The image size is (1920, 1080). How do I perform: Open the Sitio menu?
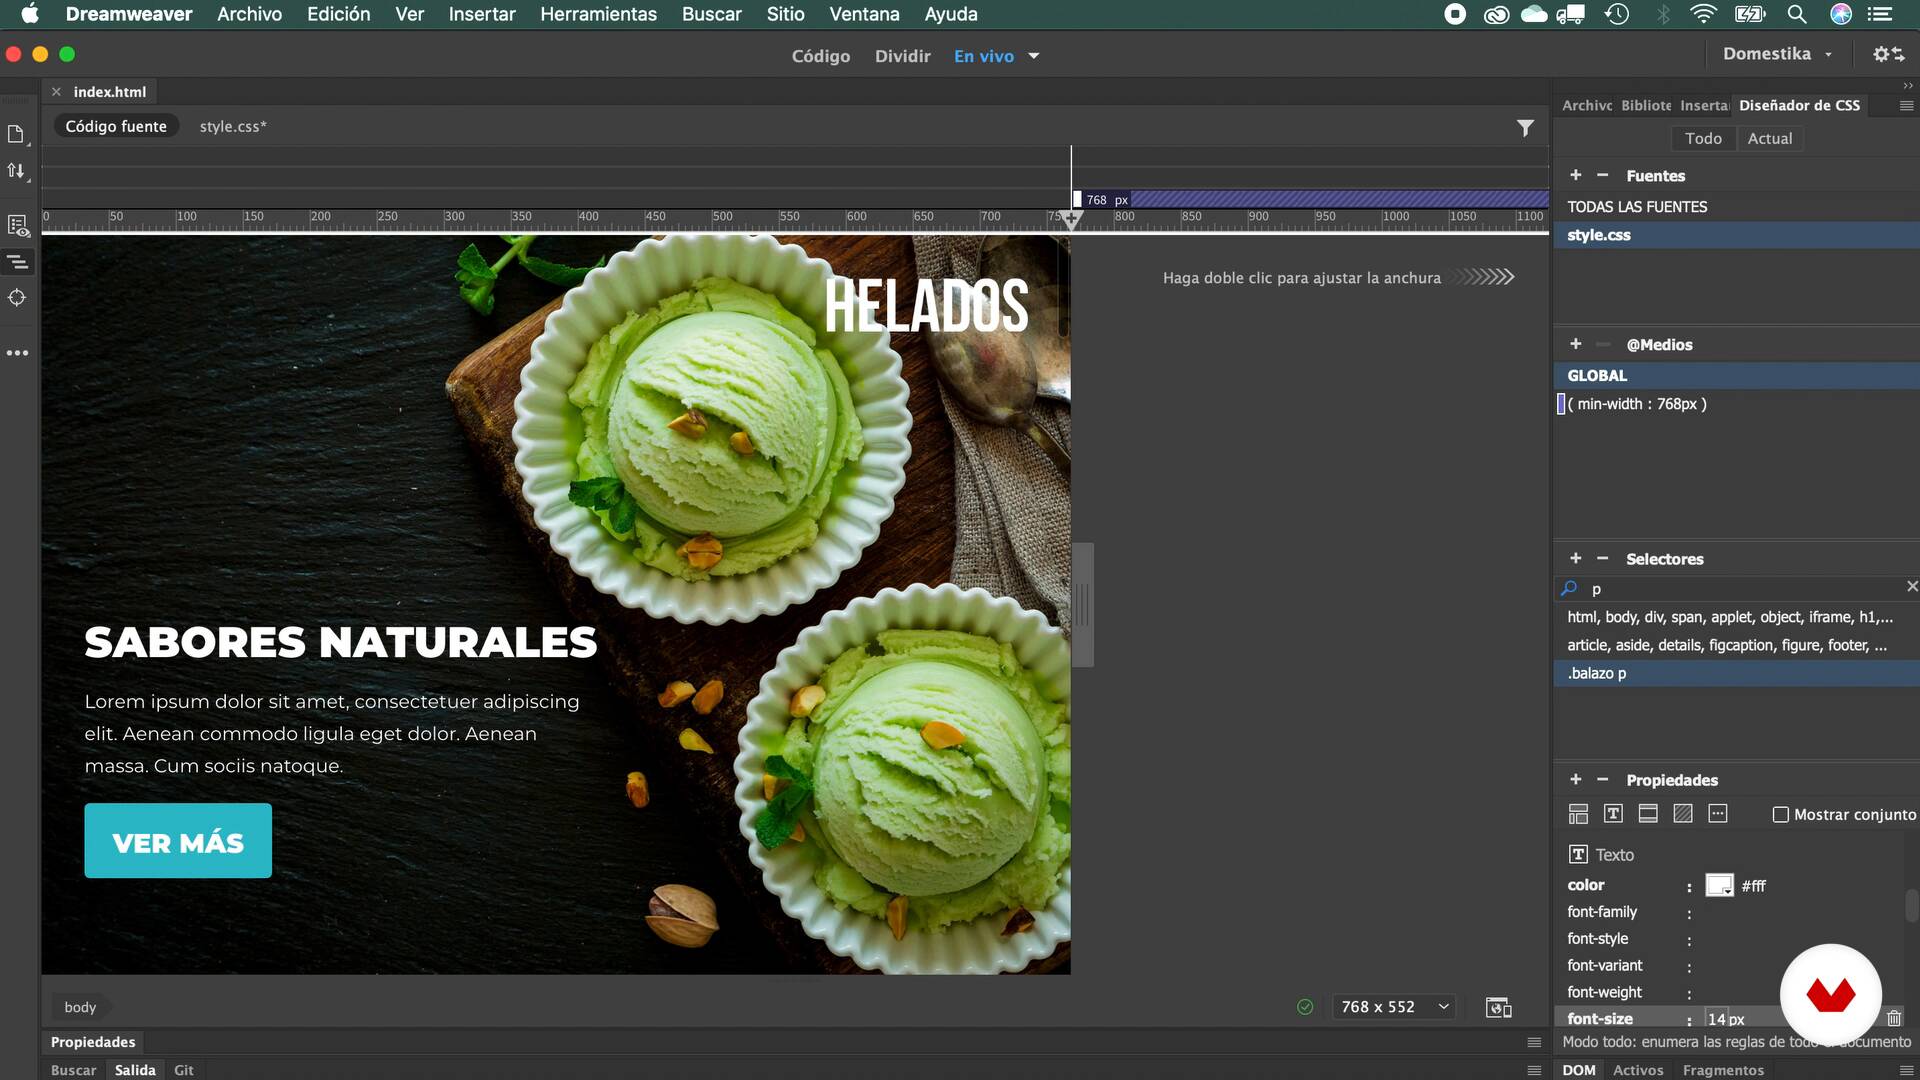(x=785, y=14)
